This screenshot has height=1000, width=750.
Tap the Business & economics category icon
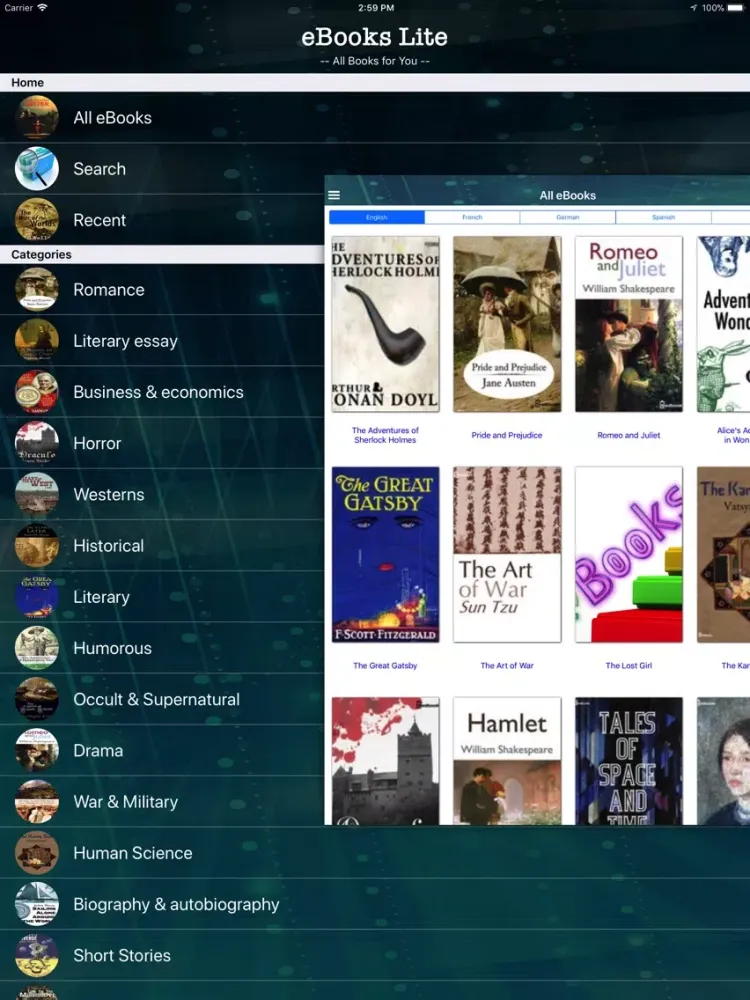pos(37,392)
